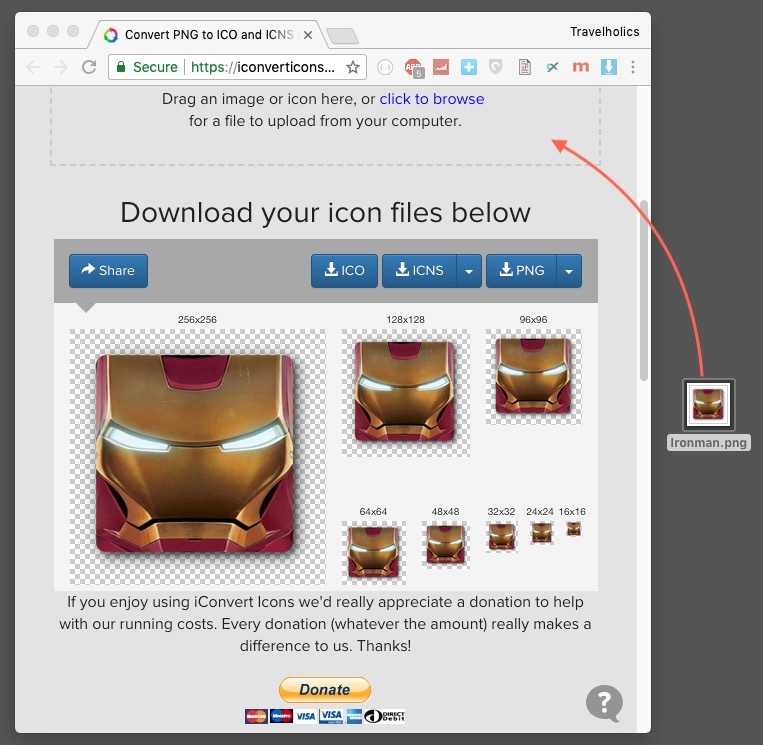The image size is (763, 745).
Task: Click the Travelholics profile button
Action: (x=604, y=32)
